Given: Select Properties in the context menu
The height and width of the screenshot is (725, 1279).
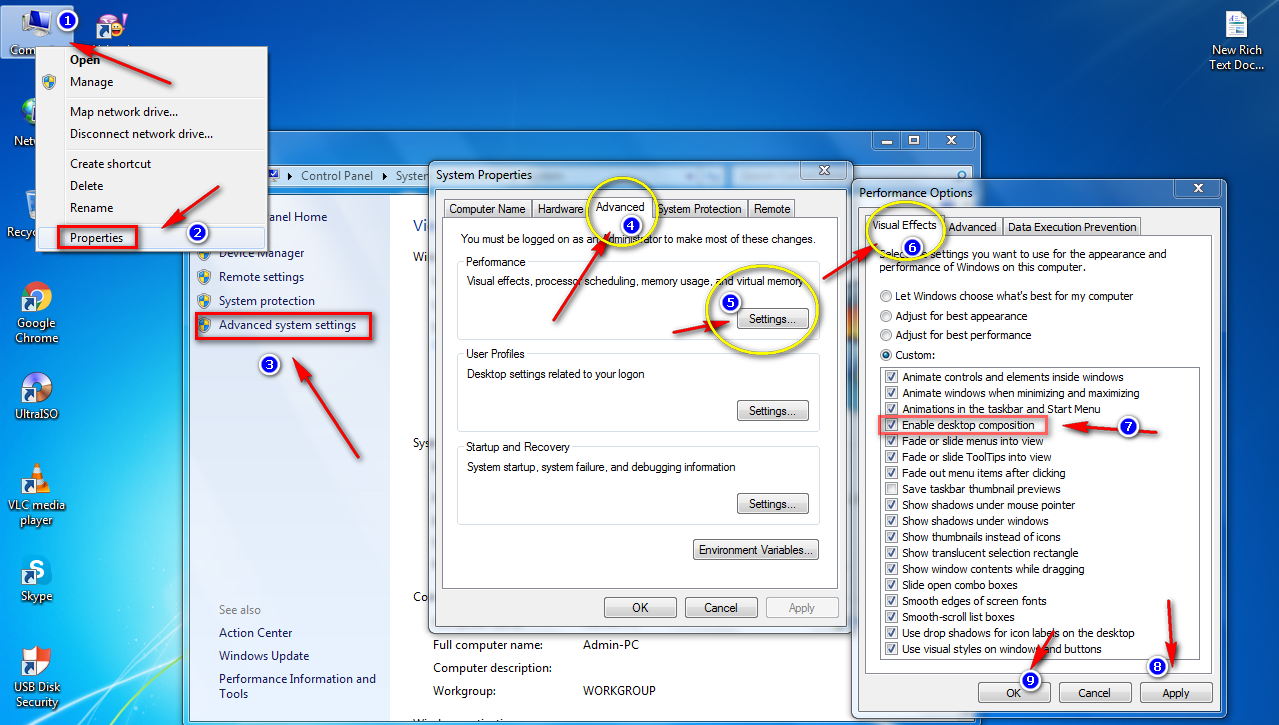Looking at the screenshot, I should tap(97, 238).
